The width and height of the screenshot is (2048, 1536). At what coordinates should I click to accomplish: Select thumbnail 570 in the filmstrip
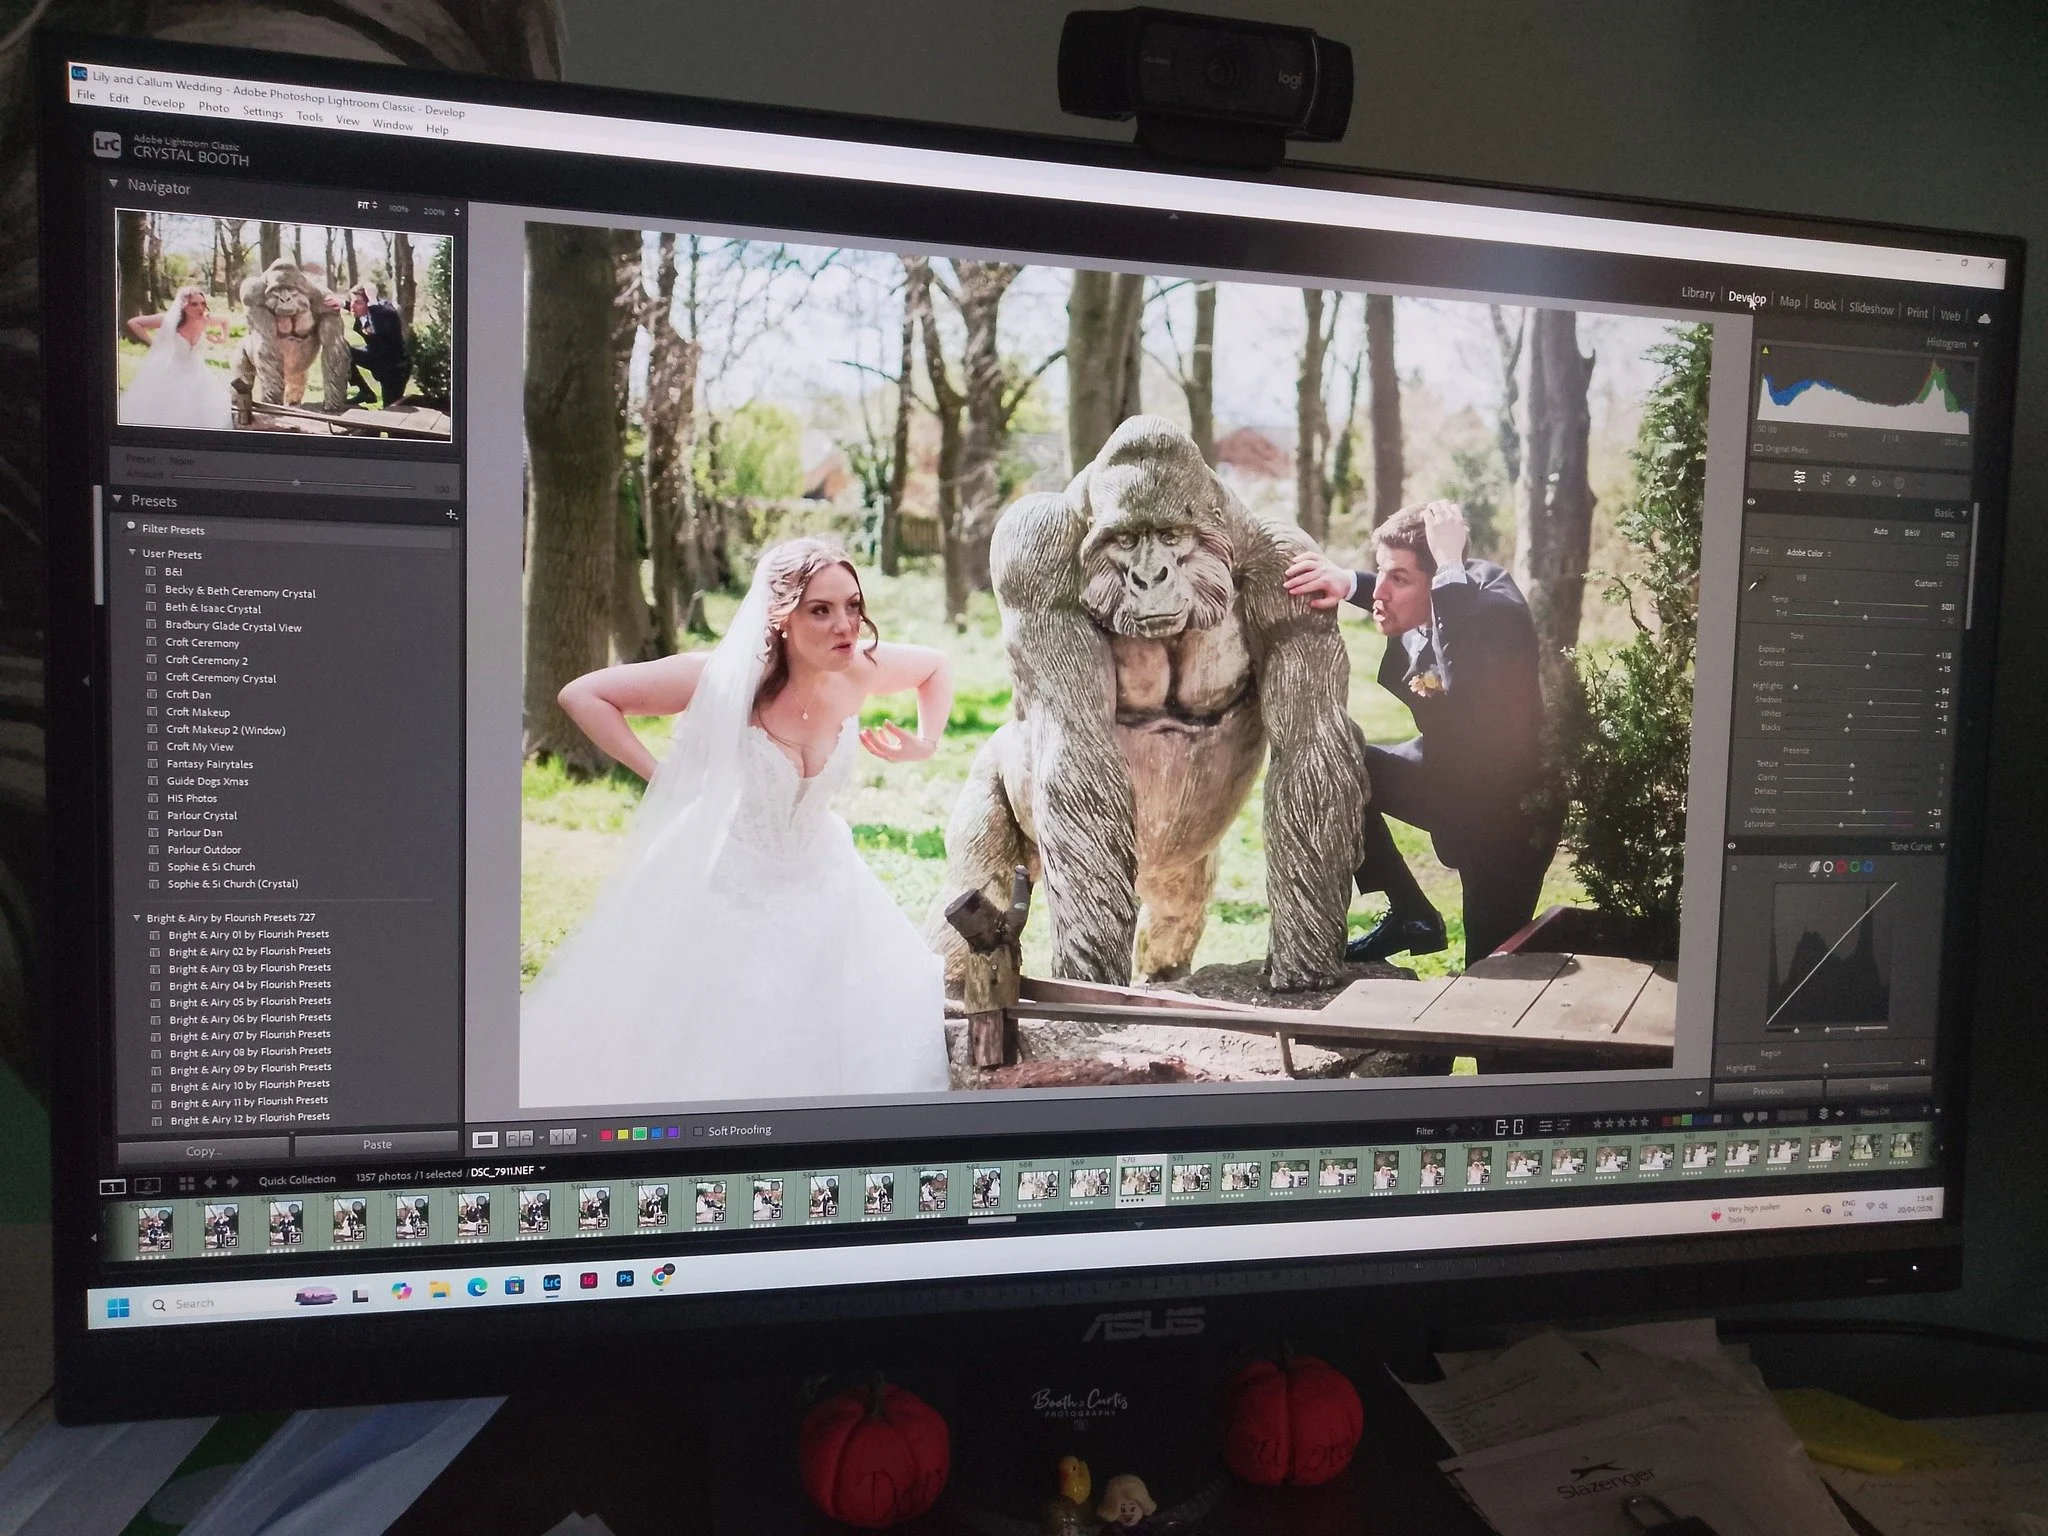click(x=1140, y=1179)
